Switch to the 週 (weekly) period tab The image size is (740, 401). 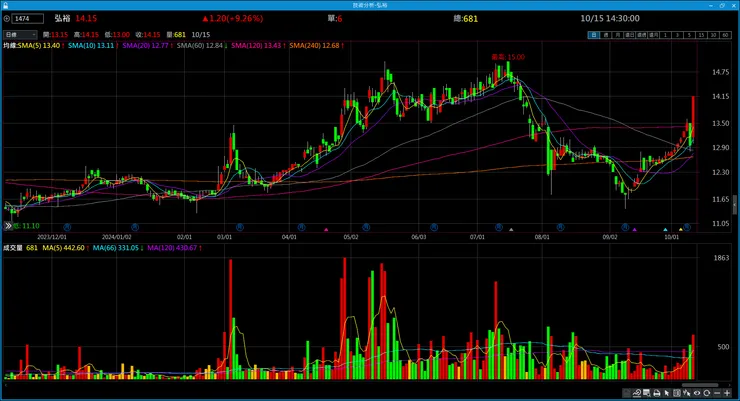click(606, 35)
